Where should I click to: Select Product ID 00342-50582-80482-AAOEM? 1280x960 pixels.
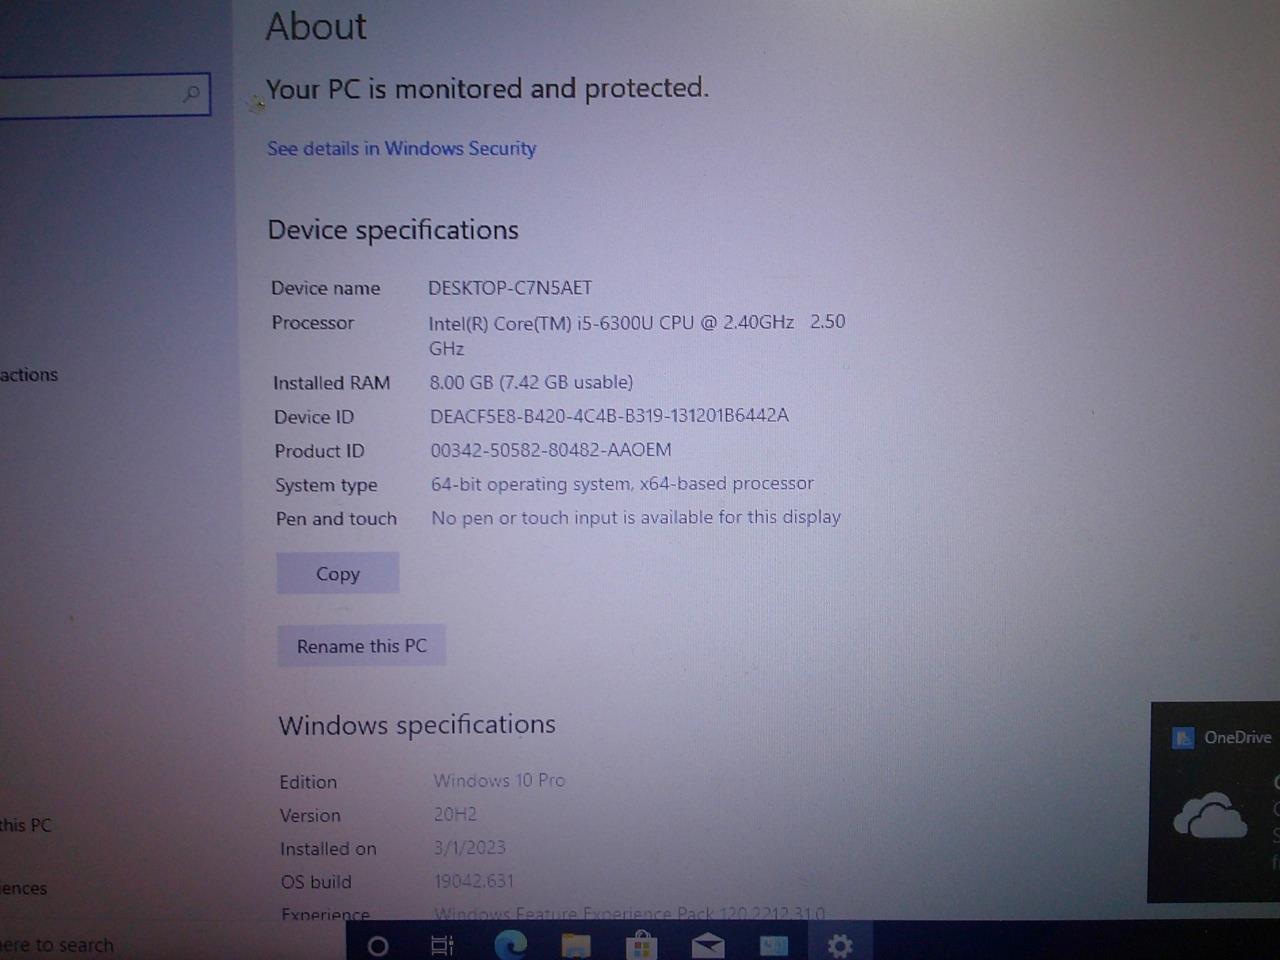pyautogui.click(x=551, y=450)
